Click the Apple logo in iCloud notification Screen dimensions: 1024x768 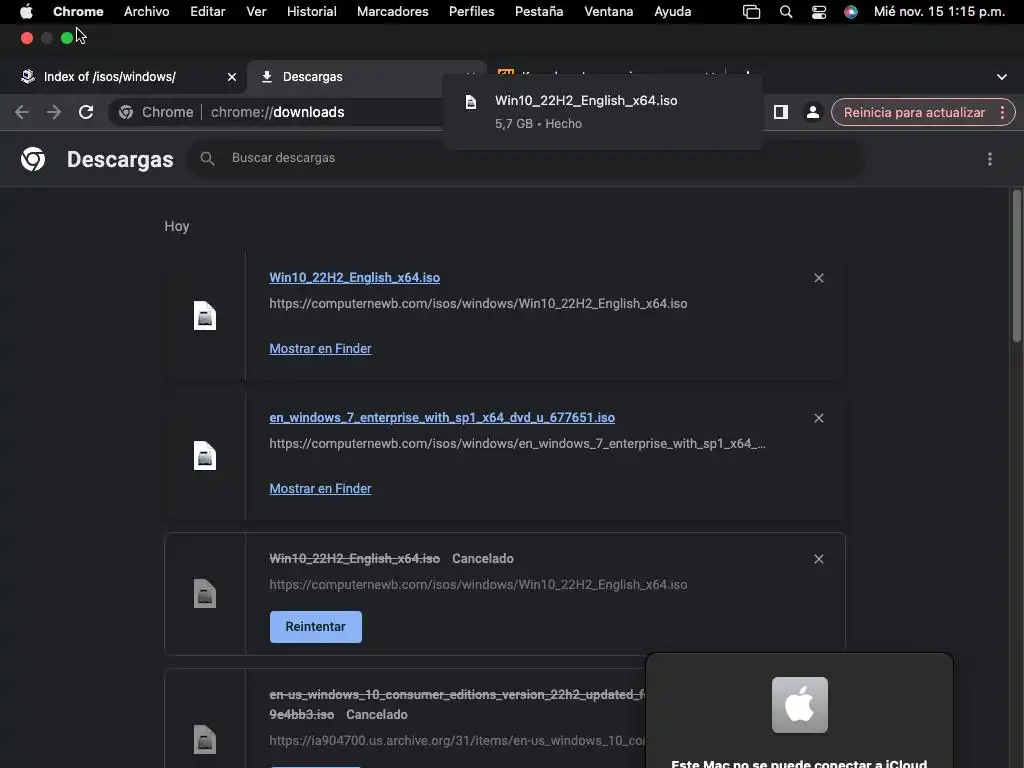(x=799, y=705)
